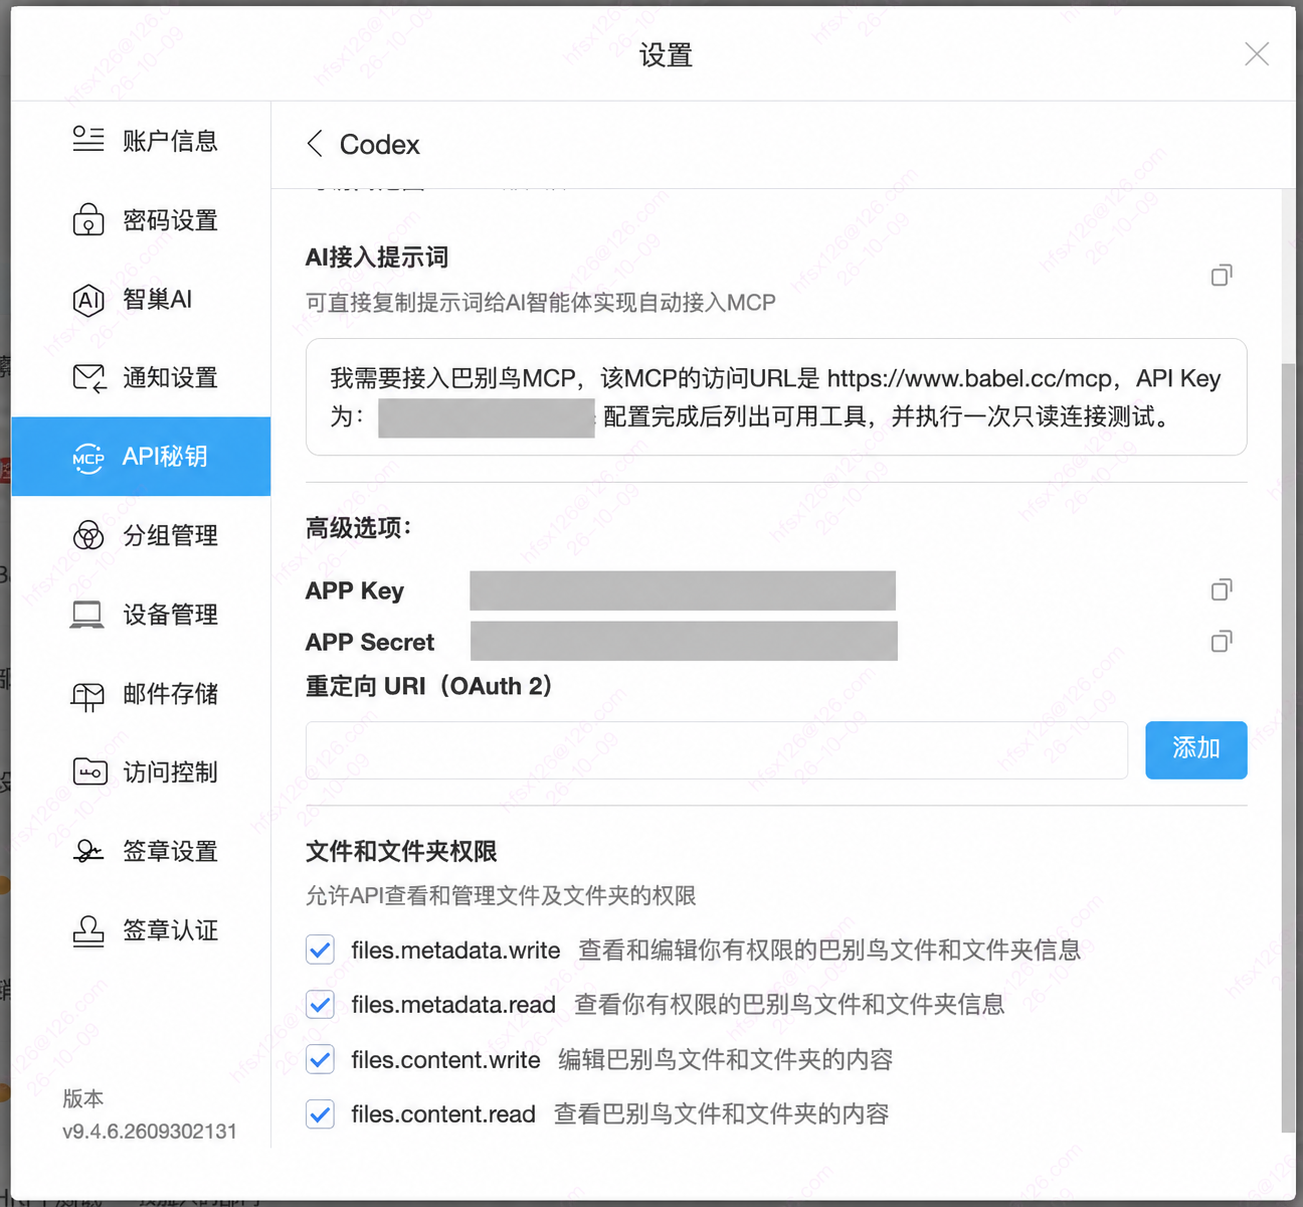
Task: Click the MCP icon beside API秘钥
Action: point(88,457)
